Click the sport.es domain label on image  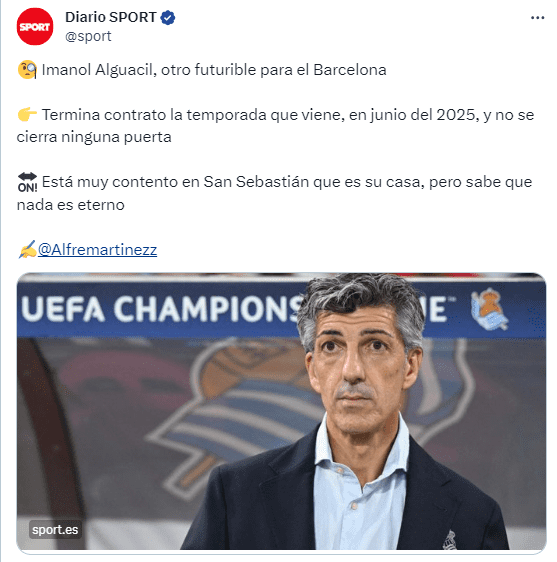point(55,530)
